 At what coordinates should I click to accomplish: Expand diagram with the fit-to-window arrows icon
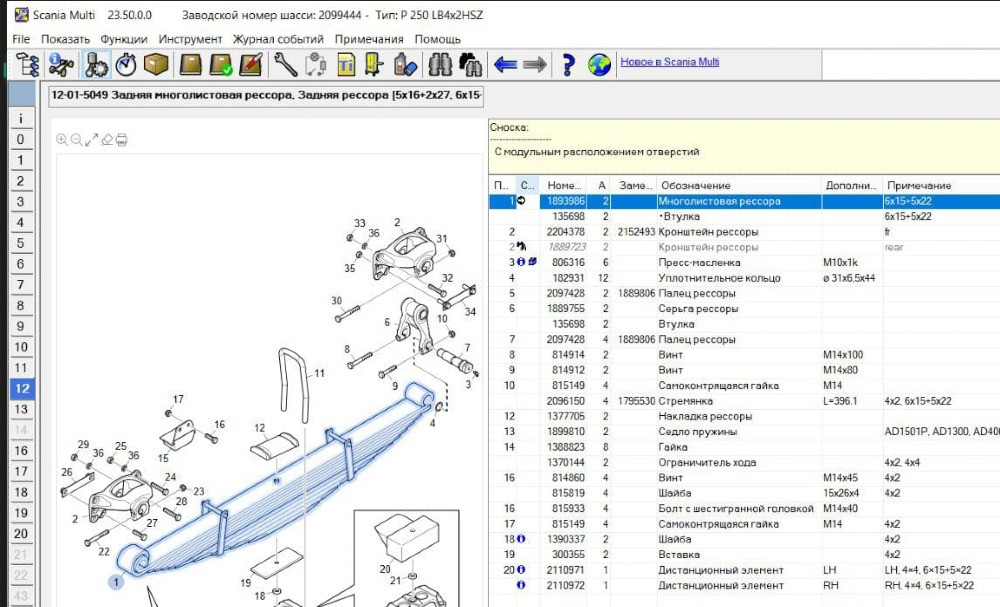coord(91,140)
